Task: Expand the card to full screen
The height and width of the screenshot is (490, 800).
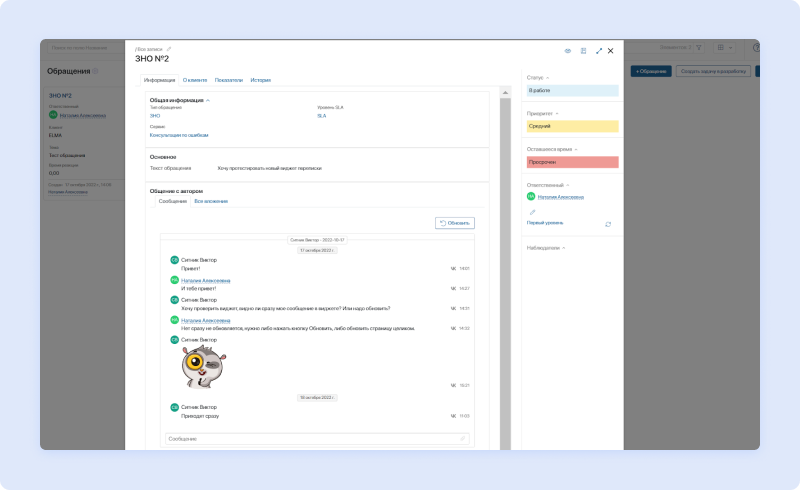Action: (x=598, y=50)
